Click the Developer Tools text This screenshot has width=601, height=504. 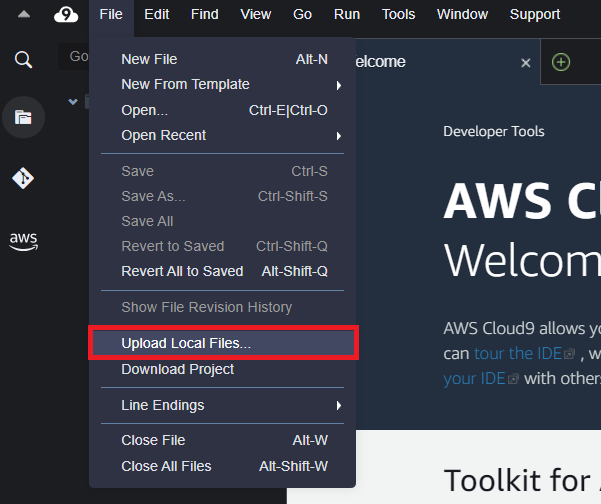click(x=494, y=131)
